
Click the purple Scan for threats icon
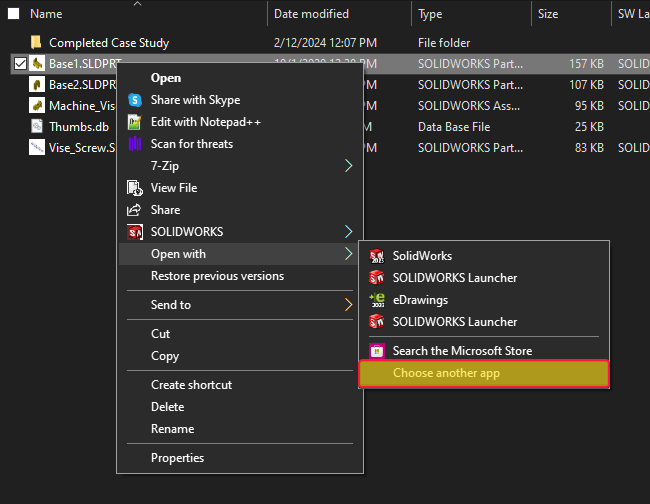(135, 144)
